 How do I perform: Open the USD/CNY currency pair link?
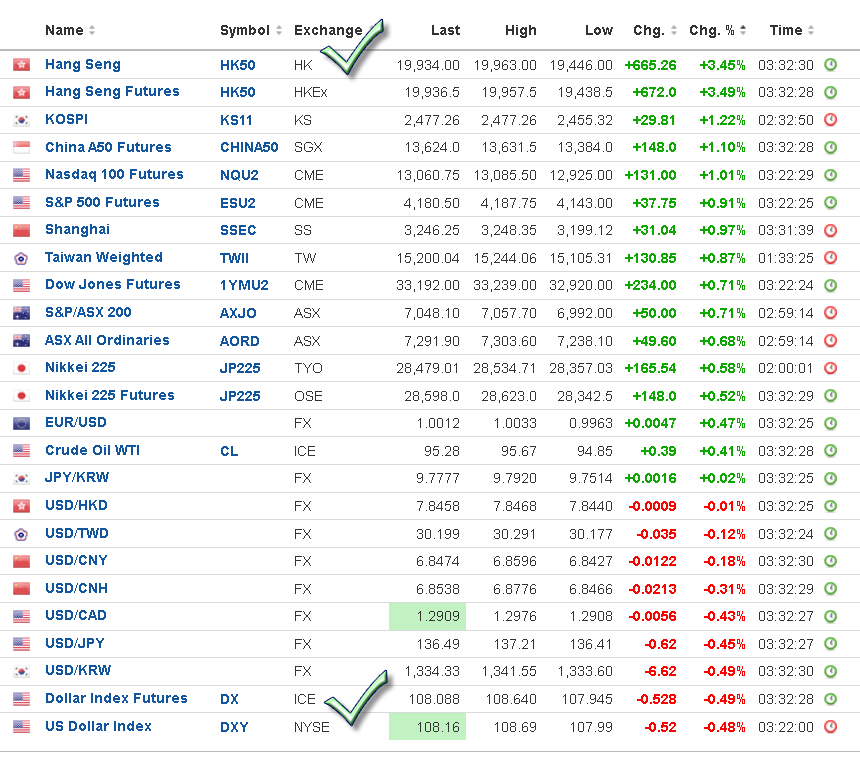pyautogui.click(x=76, y=561)
